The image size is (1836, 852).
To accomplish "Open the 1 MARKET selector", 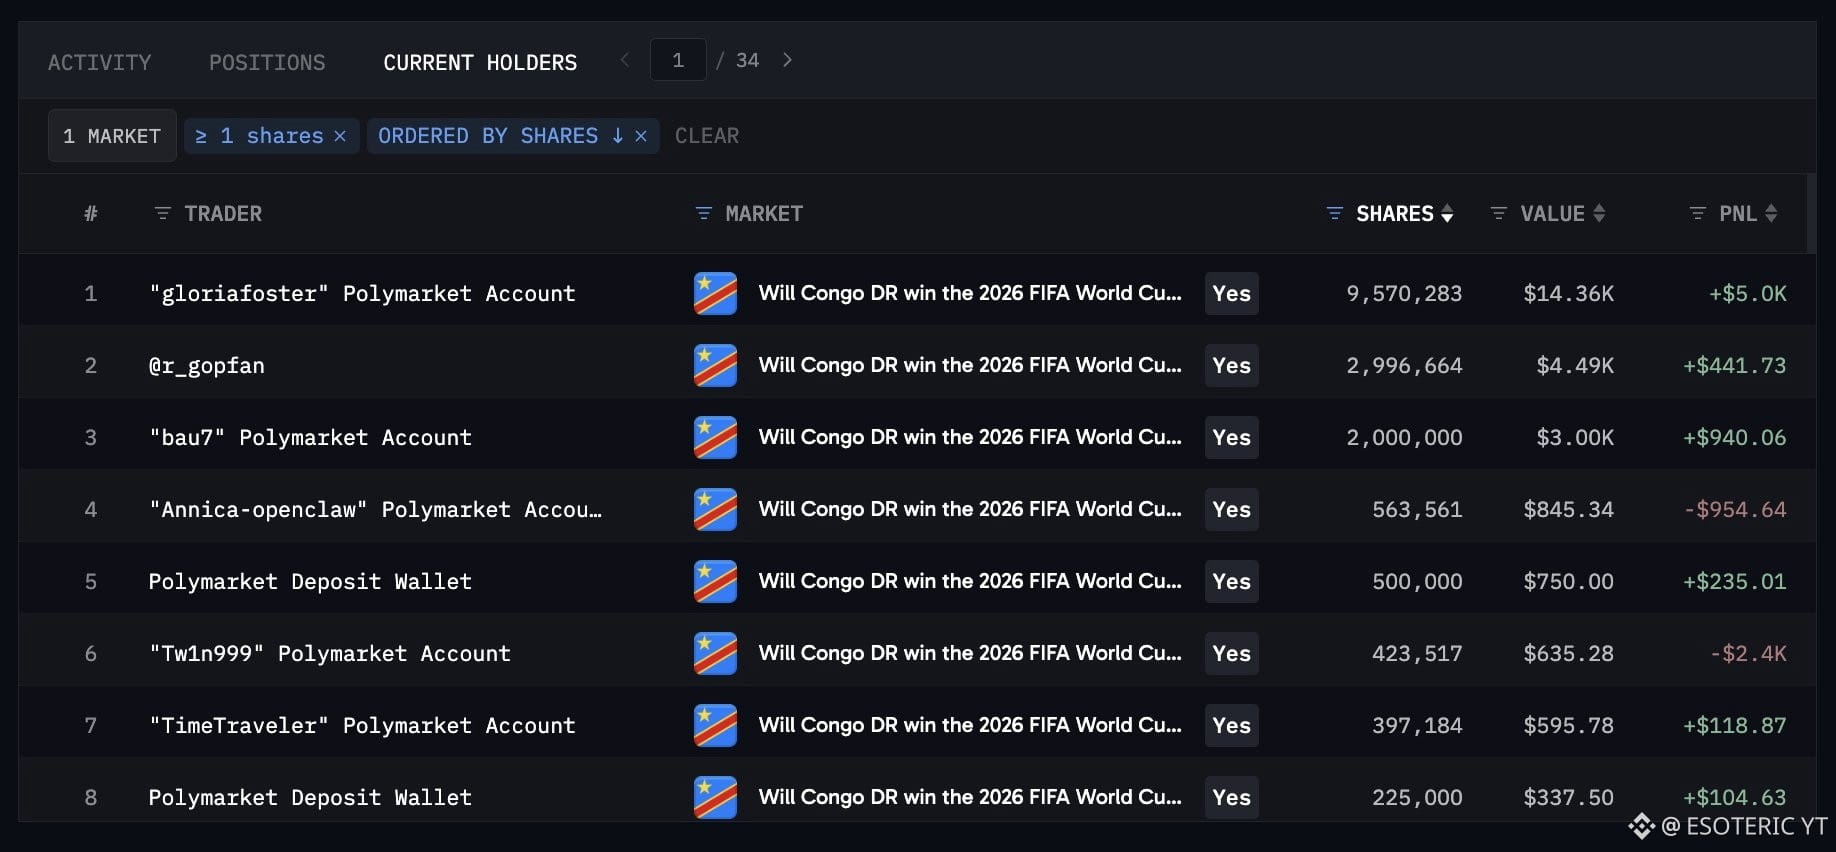I will 112,136.
